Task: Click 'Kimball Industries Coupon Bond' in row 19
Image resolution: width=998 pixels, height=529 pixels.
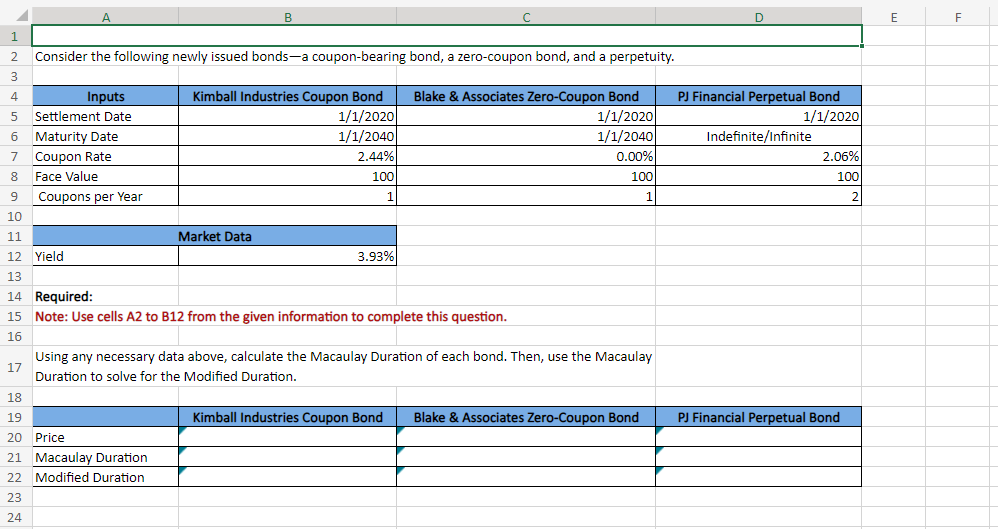Action: pyautogui.click(x=288, y=417)
